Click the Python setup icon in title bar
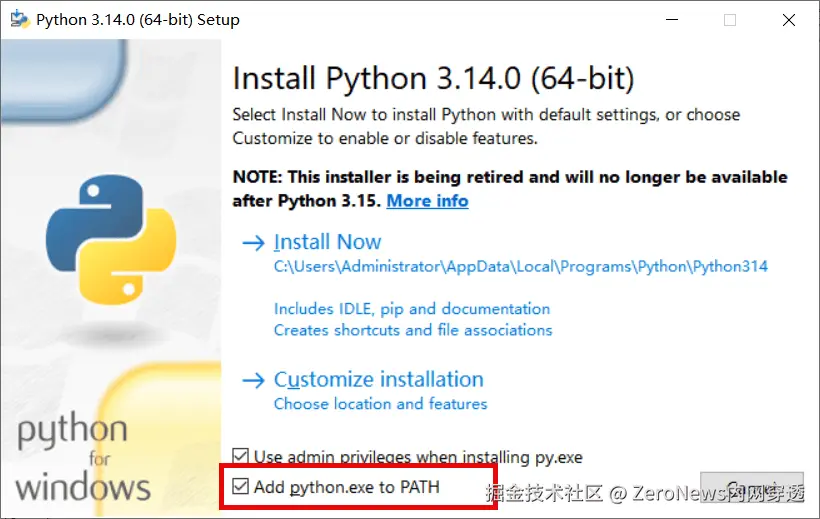Image resolution: width=820 pixels, height=519 pixels. 20,19
